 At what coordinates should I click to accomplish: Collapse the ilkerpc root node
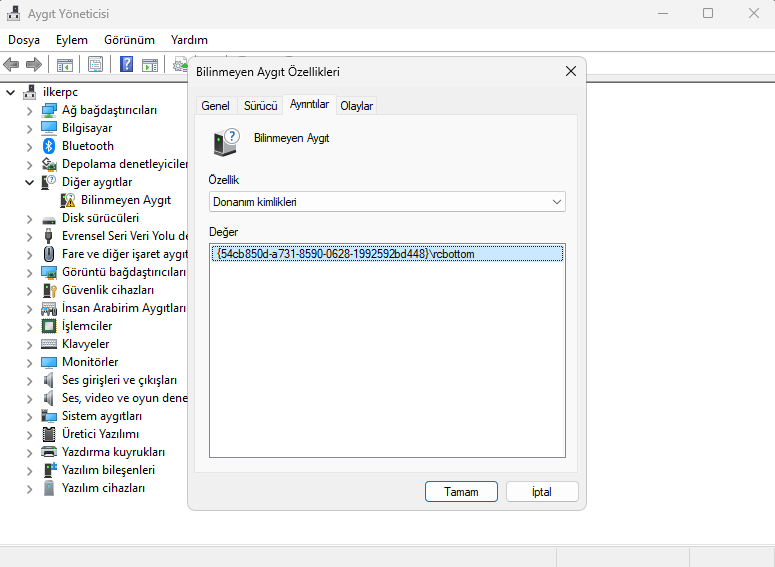[x=11, y=92]
